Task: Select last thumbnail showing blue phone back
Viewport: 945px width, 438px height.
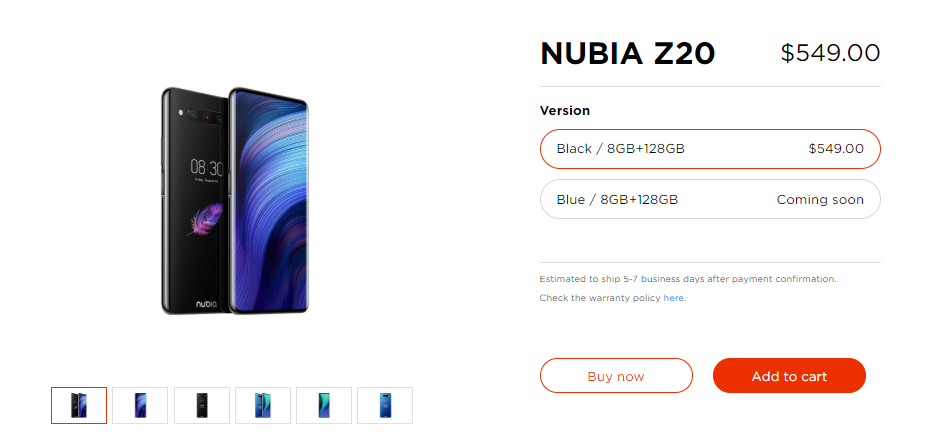Action: pos(385,405)
